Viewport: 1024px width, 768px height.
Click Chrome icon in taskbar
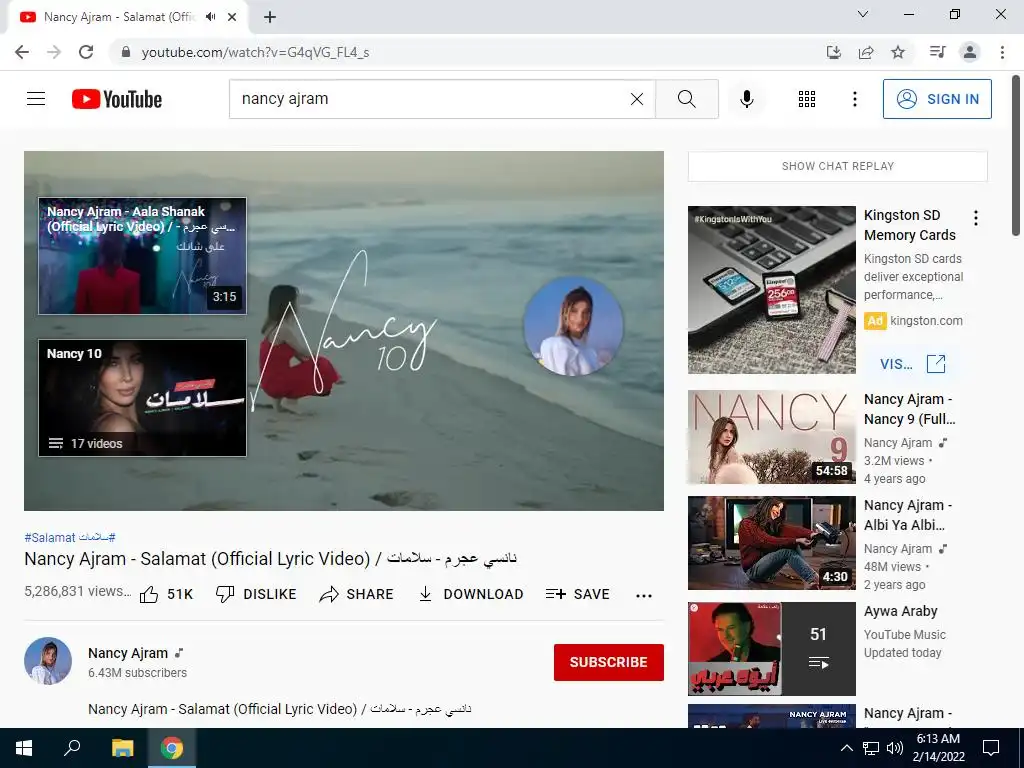point(172,748)
